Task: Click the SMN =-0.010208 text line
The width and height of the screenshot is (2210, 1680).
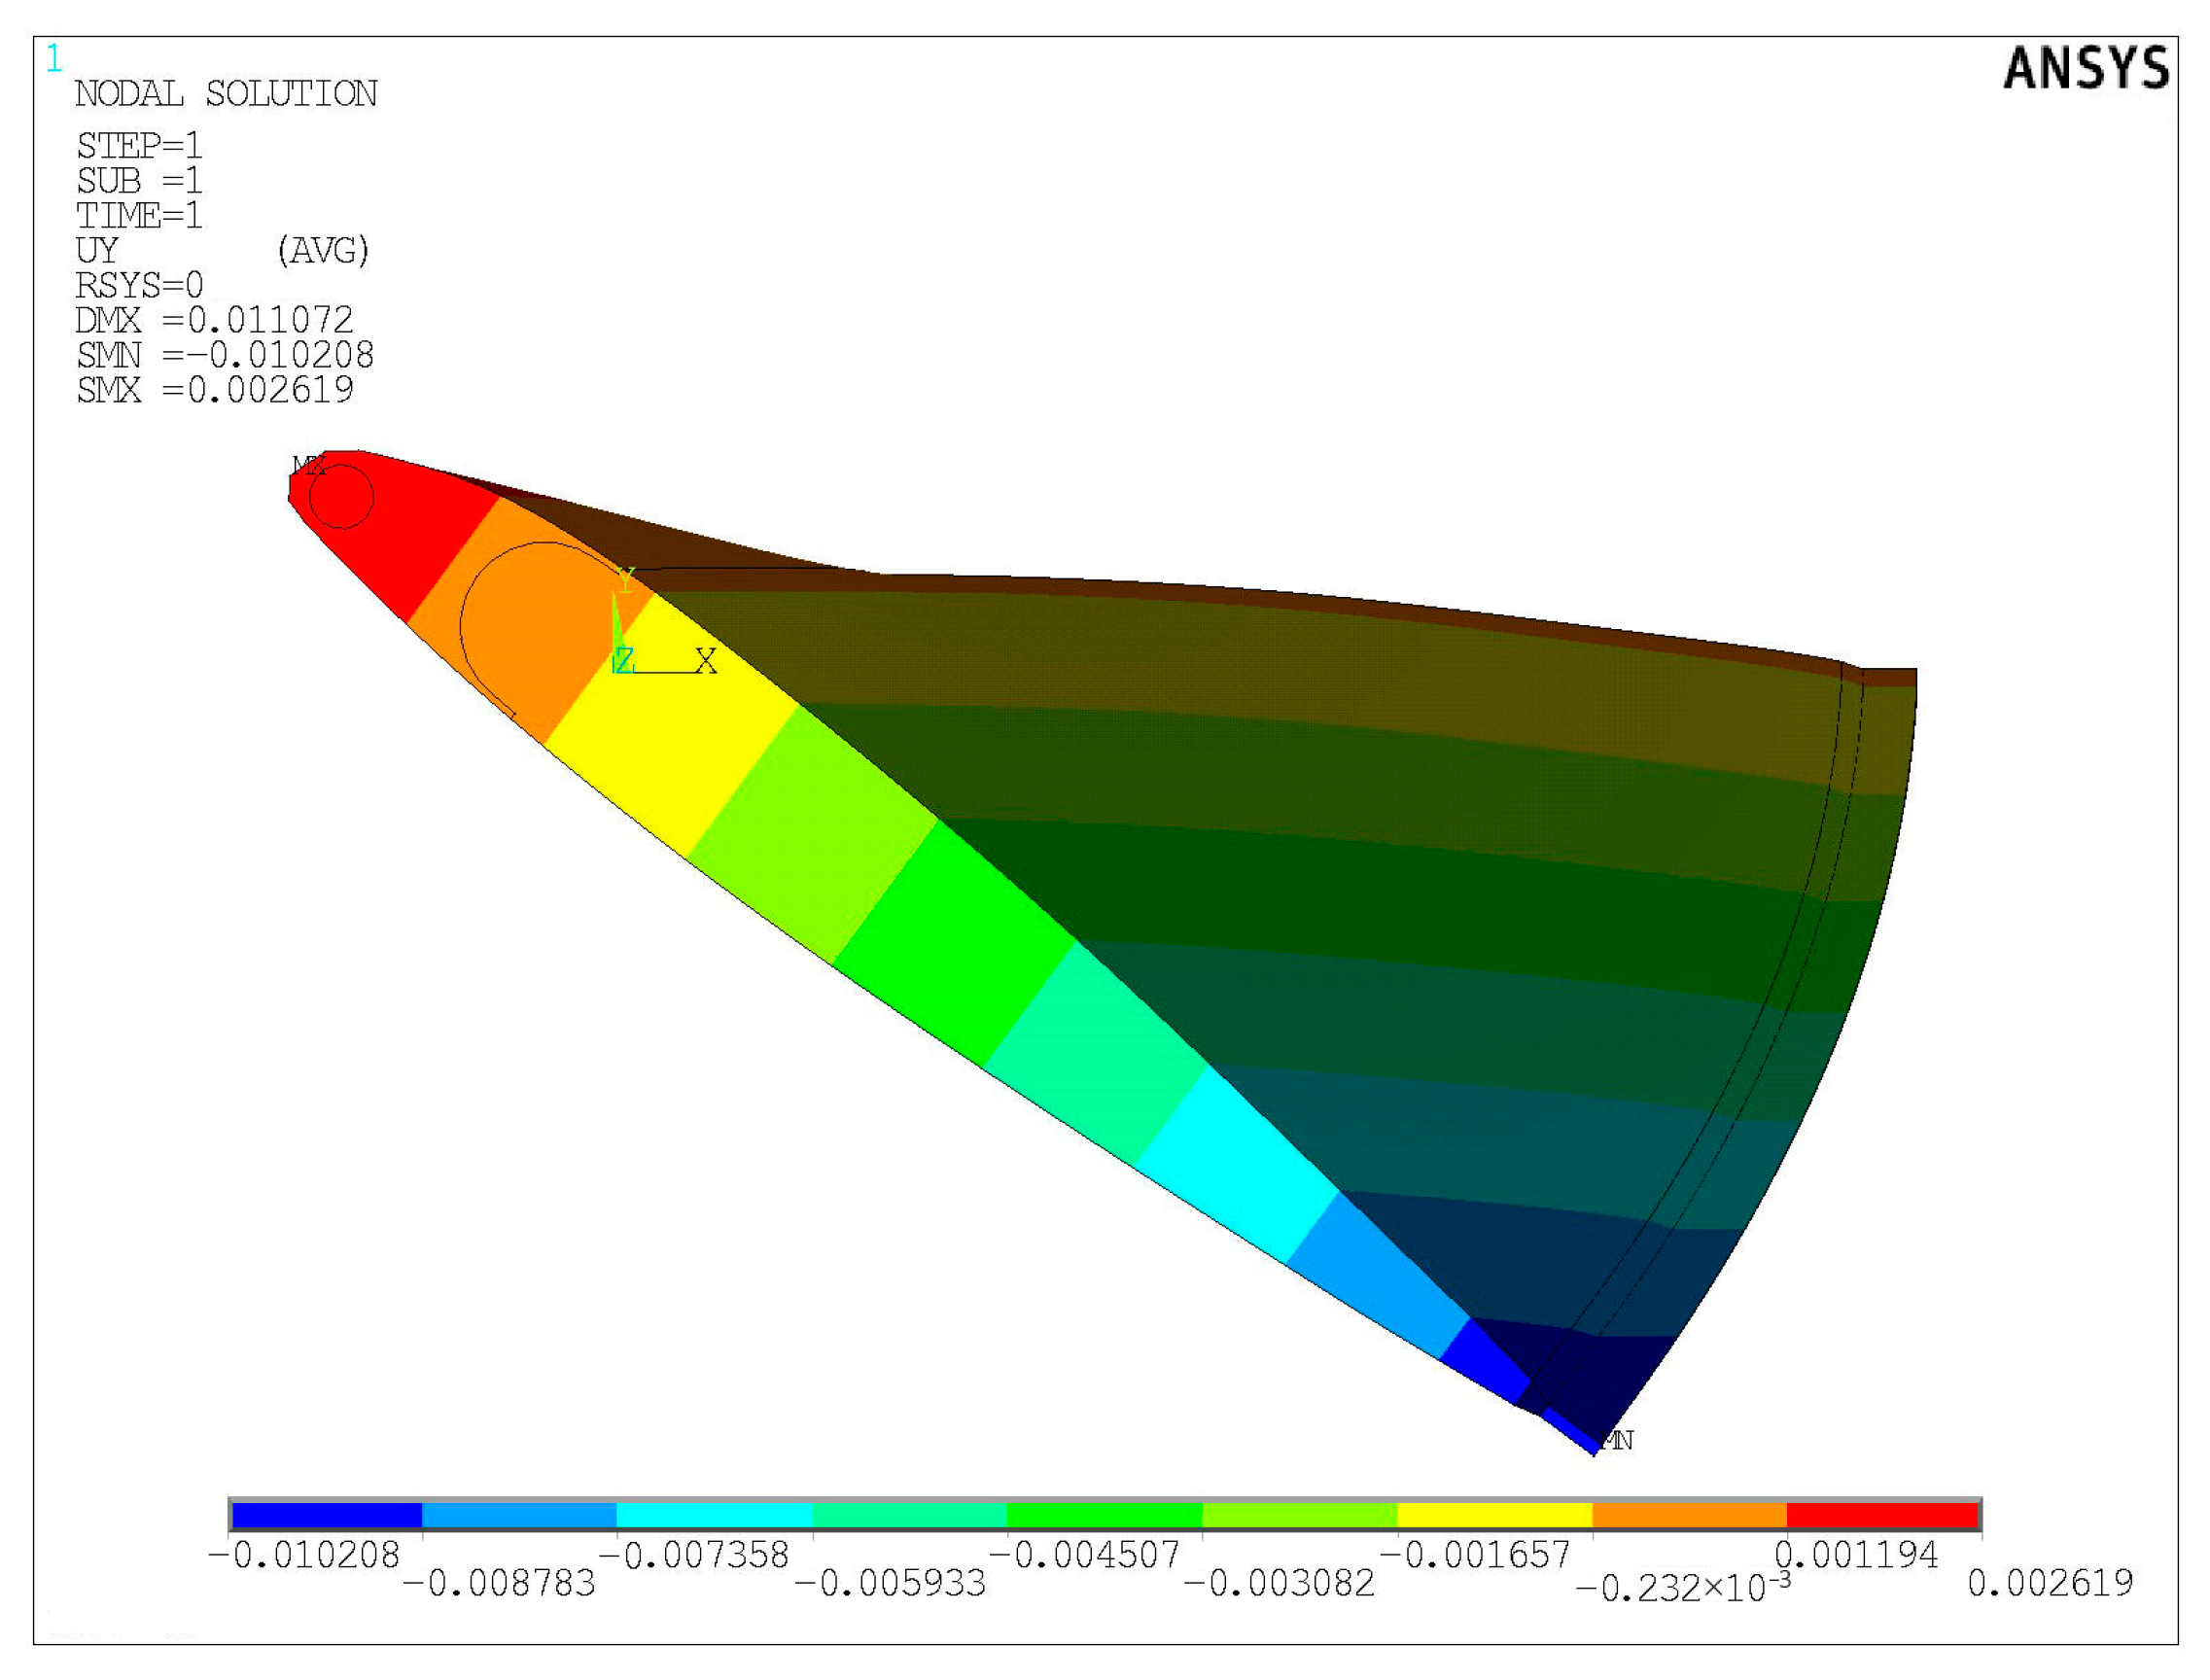Action: pyautogui.click(x=225, y=355)
